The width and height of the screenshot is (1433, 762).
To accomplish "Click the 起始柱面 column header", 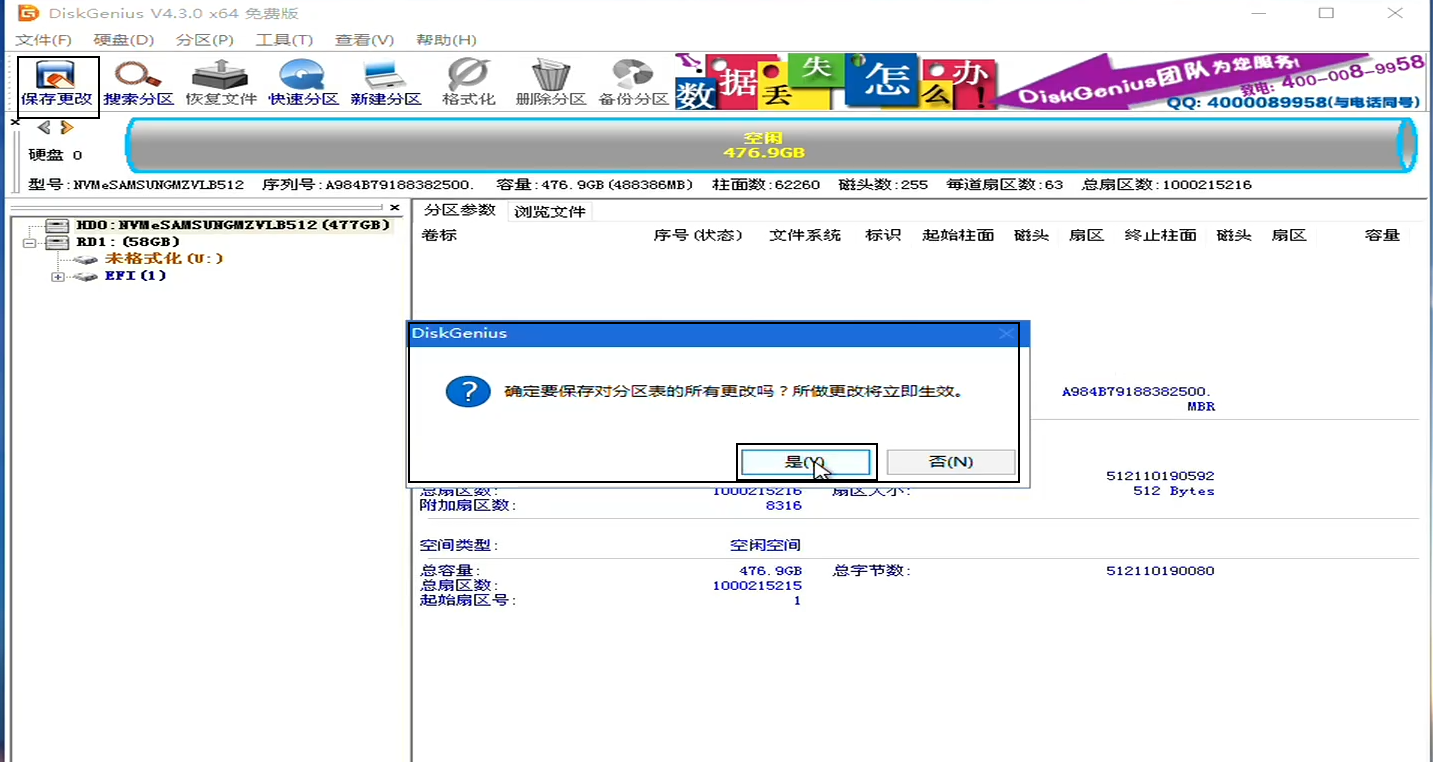I will (958, 236).
